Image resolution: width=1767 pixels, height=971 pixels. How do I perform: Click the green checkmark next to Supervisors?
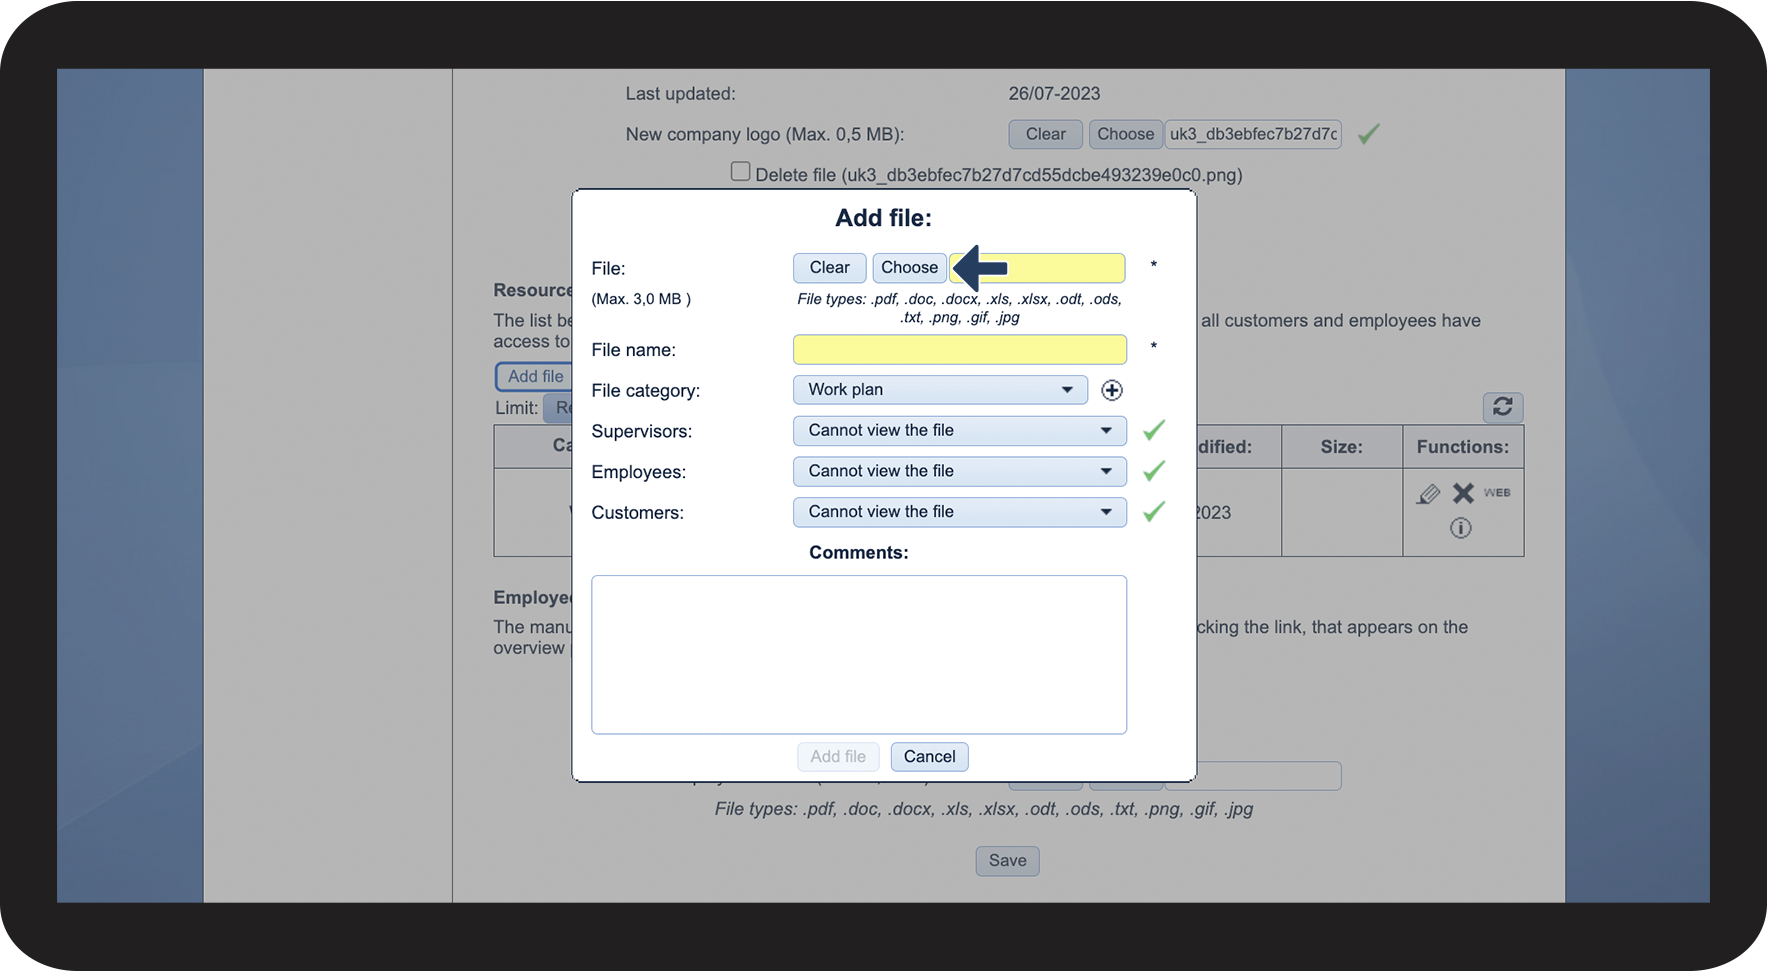pos(1154,430)
